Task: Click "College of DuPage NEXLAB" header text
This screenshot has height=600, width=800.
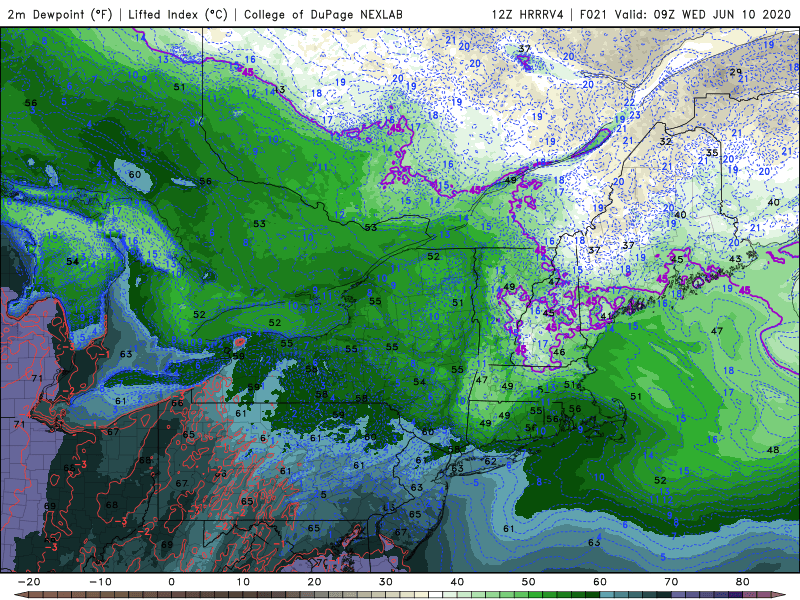Action: 323,14
